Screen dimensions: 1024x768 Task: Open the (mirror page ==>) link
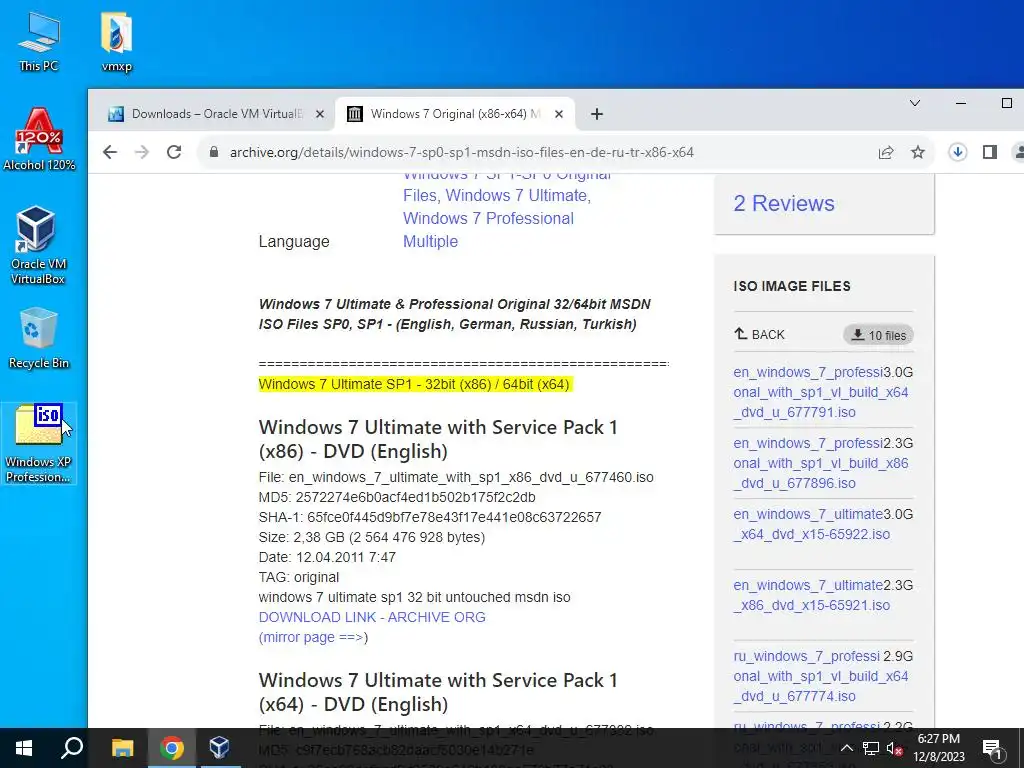click(313, 637)
